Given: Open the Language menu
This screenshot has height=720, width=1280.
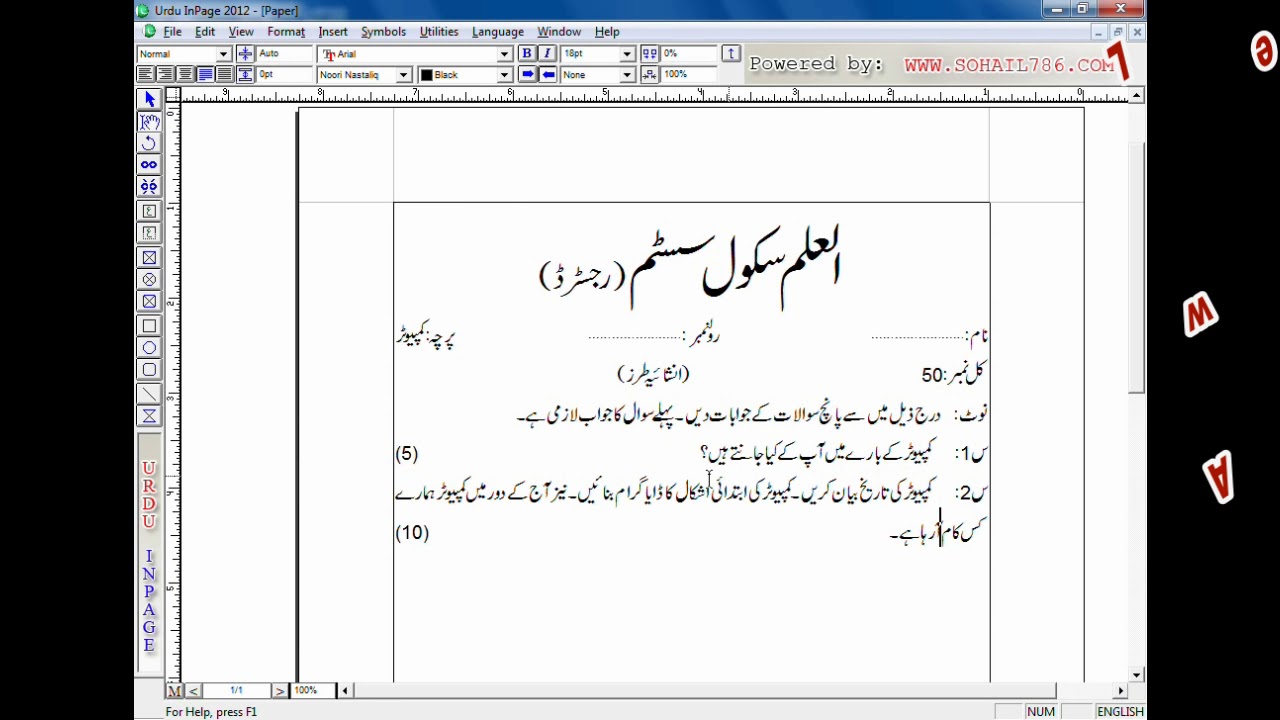Looking at the screenshot, I should coord(498,32).
